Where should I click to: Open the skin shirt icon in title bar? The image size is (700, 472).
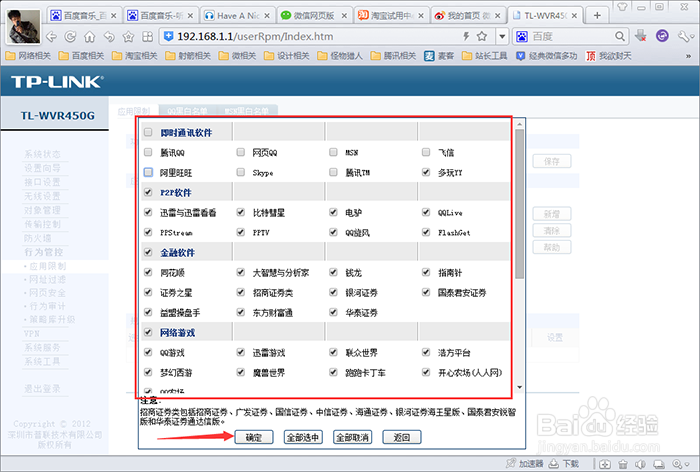coord(622,7)
